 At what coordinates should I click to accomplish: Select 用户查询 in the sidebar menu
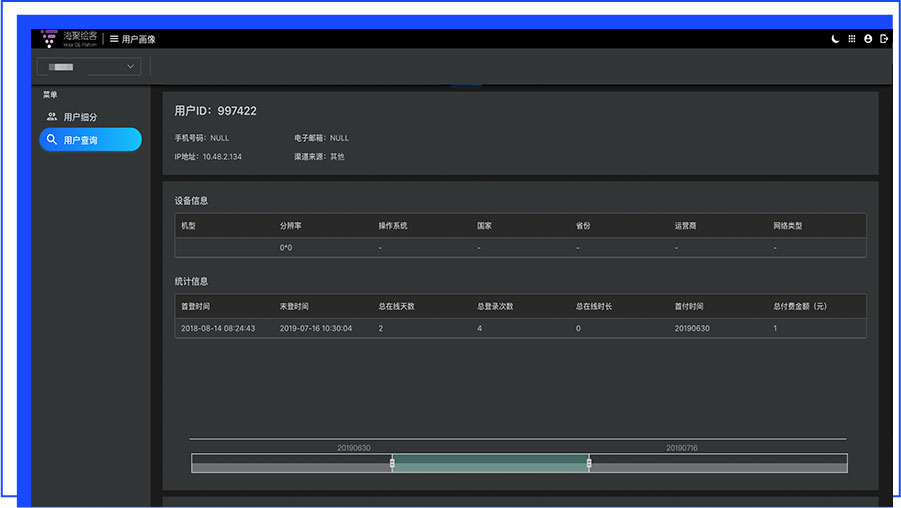[x=90, y=140]
